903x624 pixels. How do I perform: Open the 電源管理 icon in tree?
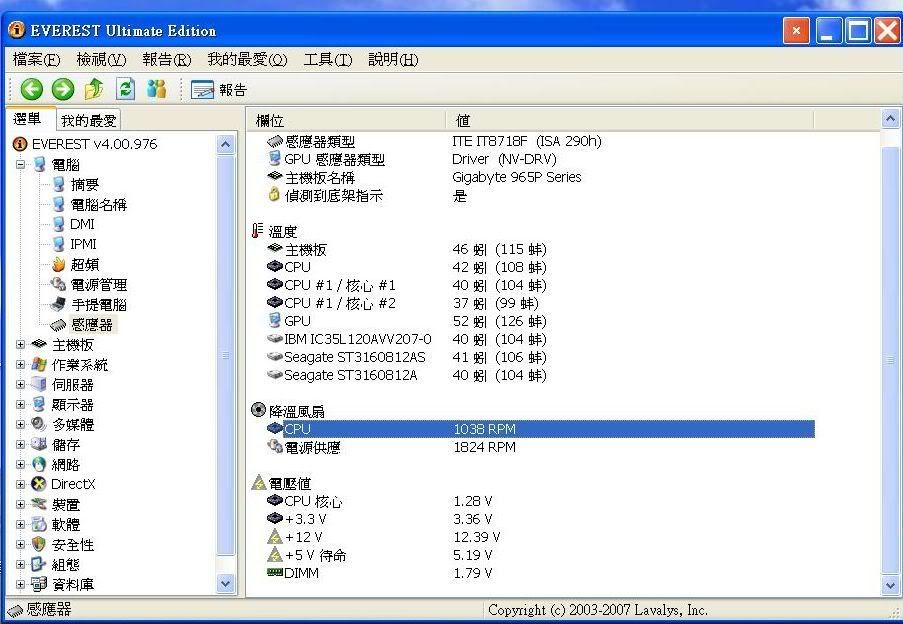[58, 284]
